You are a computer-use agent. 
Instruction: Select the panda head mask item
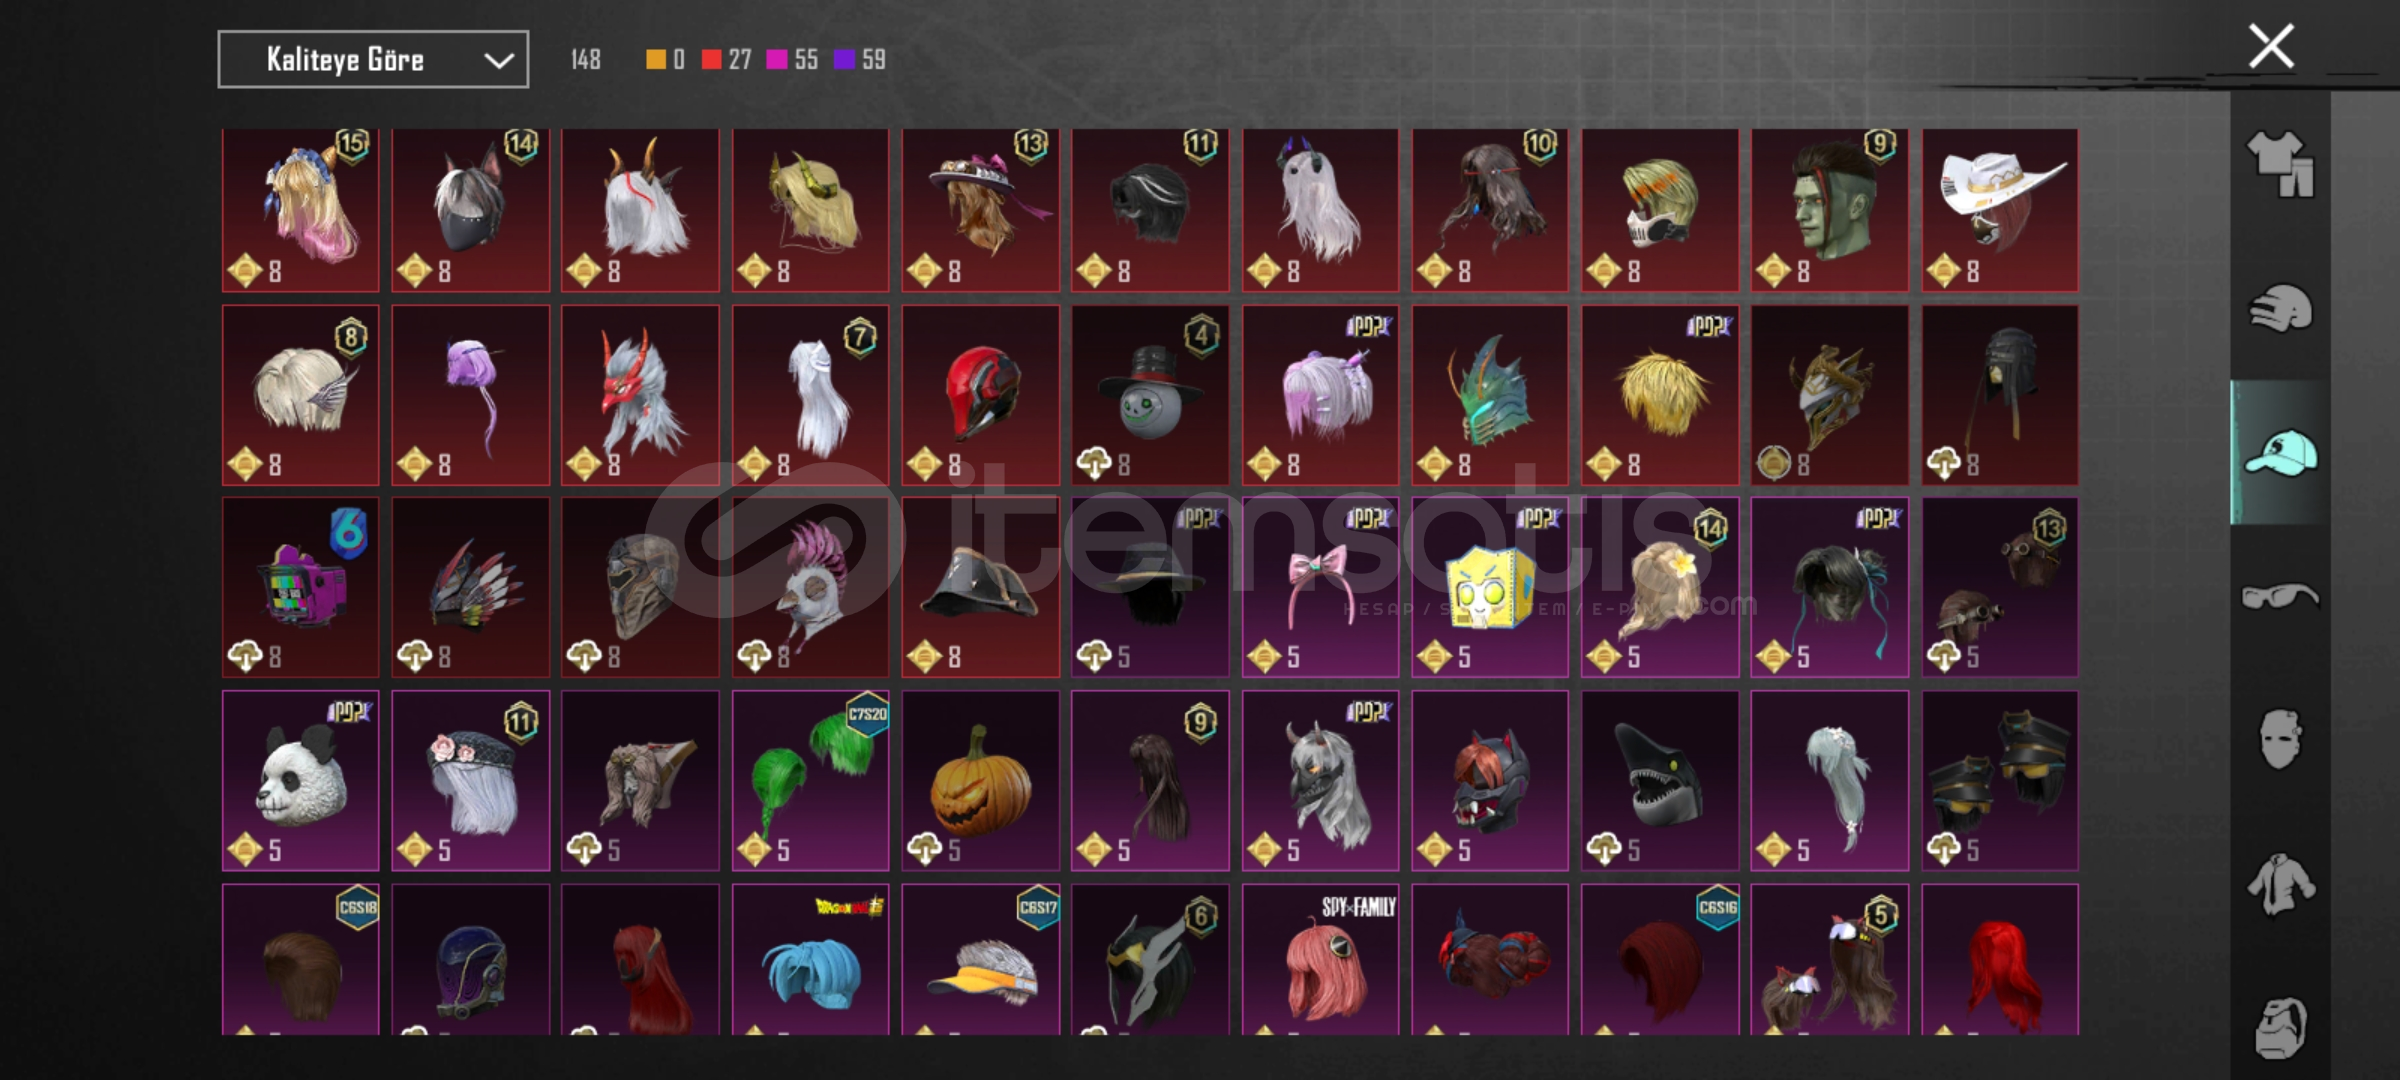301,780
